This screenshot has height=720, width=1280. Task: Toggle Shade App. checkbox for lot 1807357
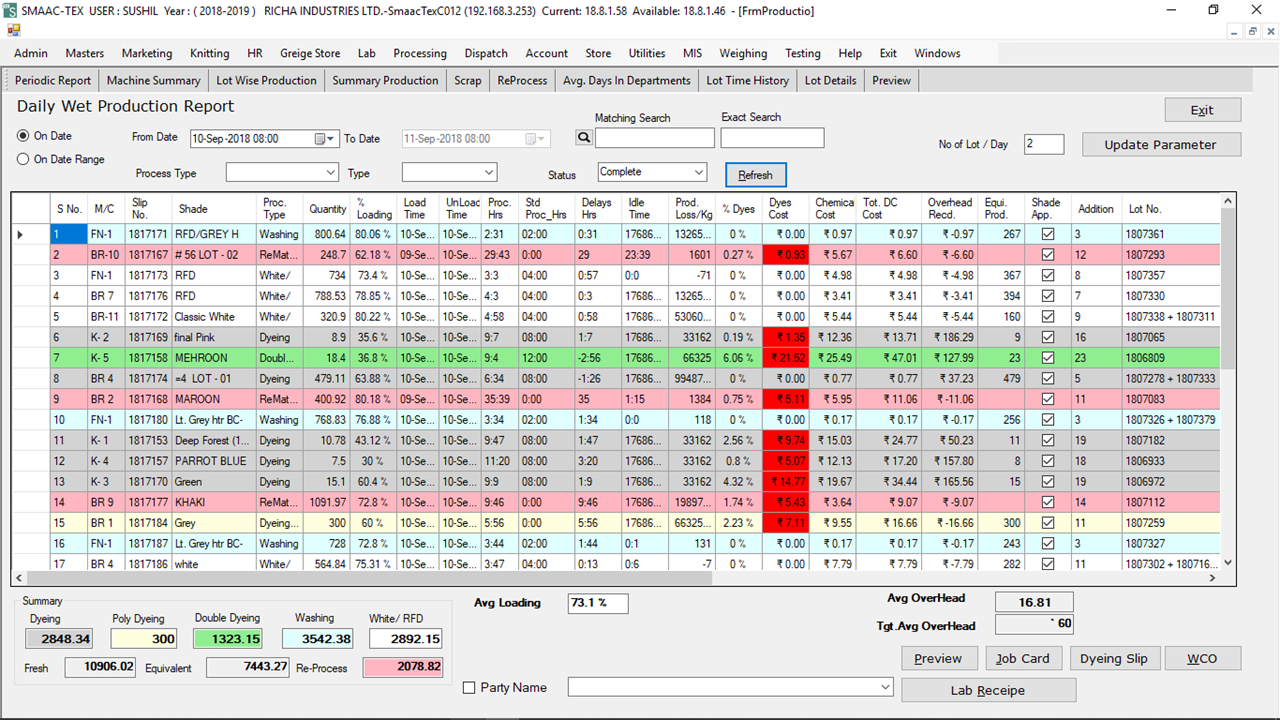click(1047, 275)
